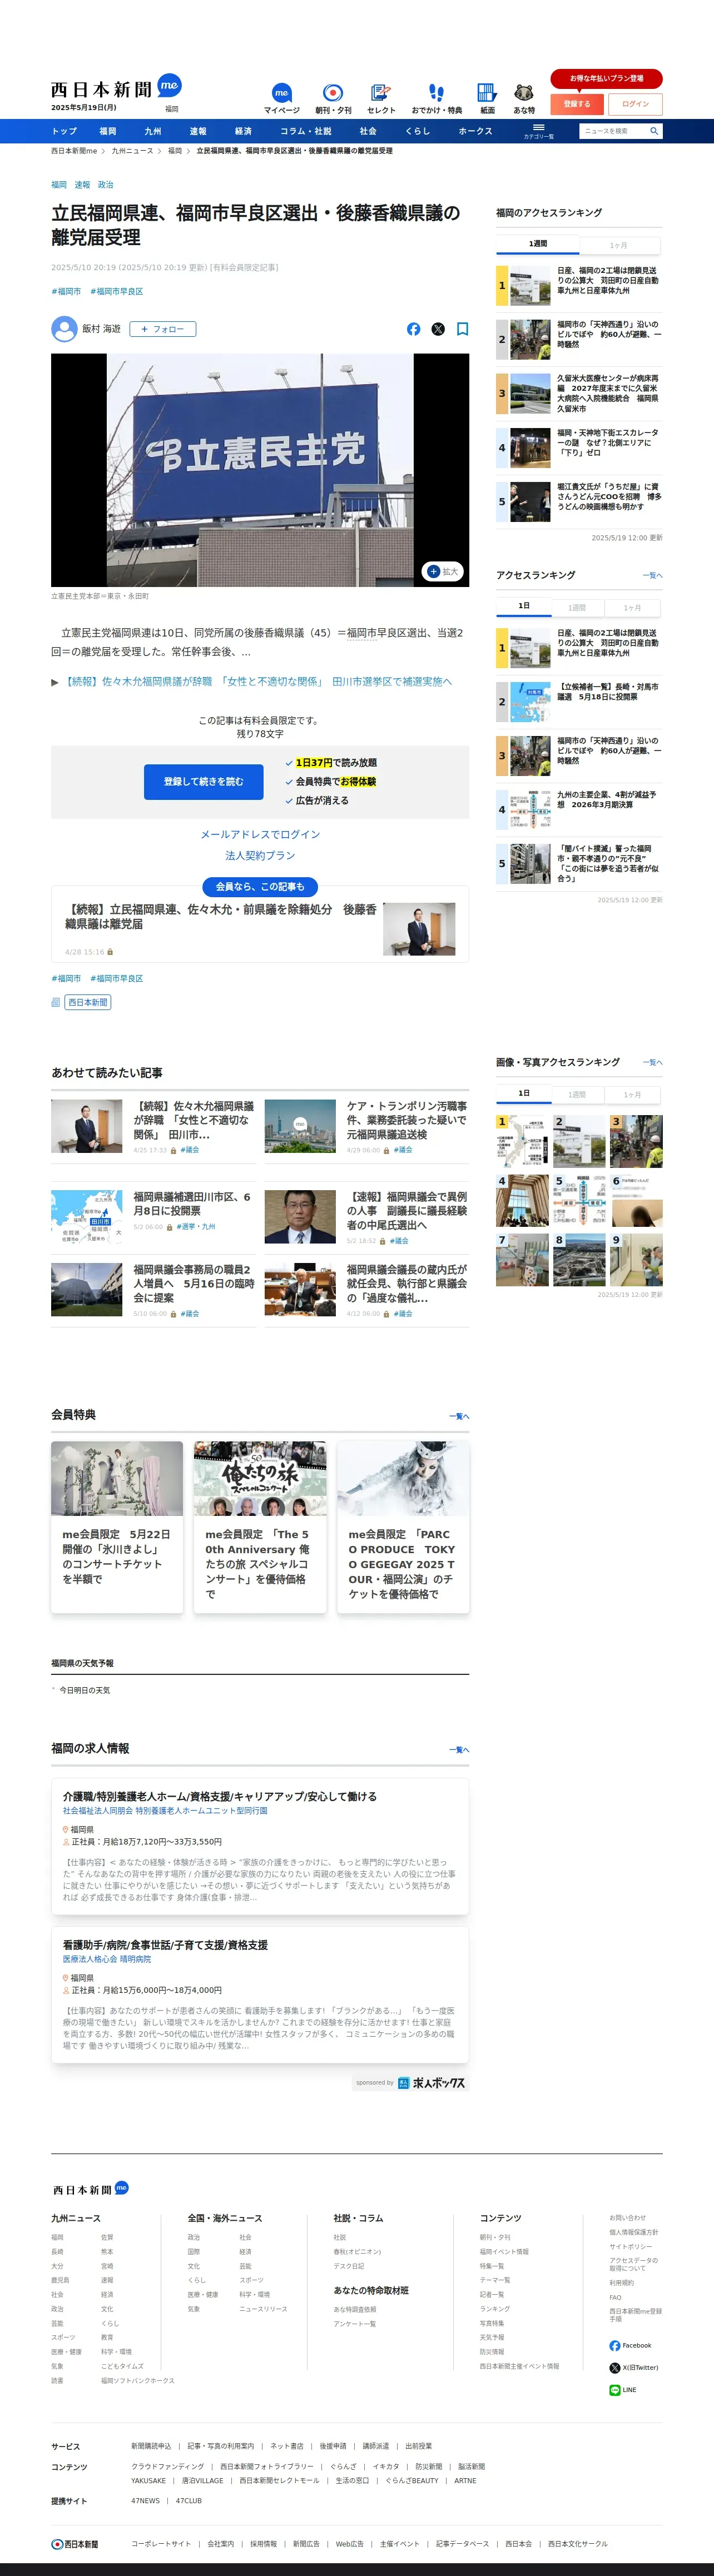Click the newspaper icon beside 西日本新聞 tag

click(56, 1002)
